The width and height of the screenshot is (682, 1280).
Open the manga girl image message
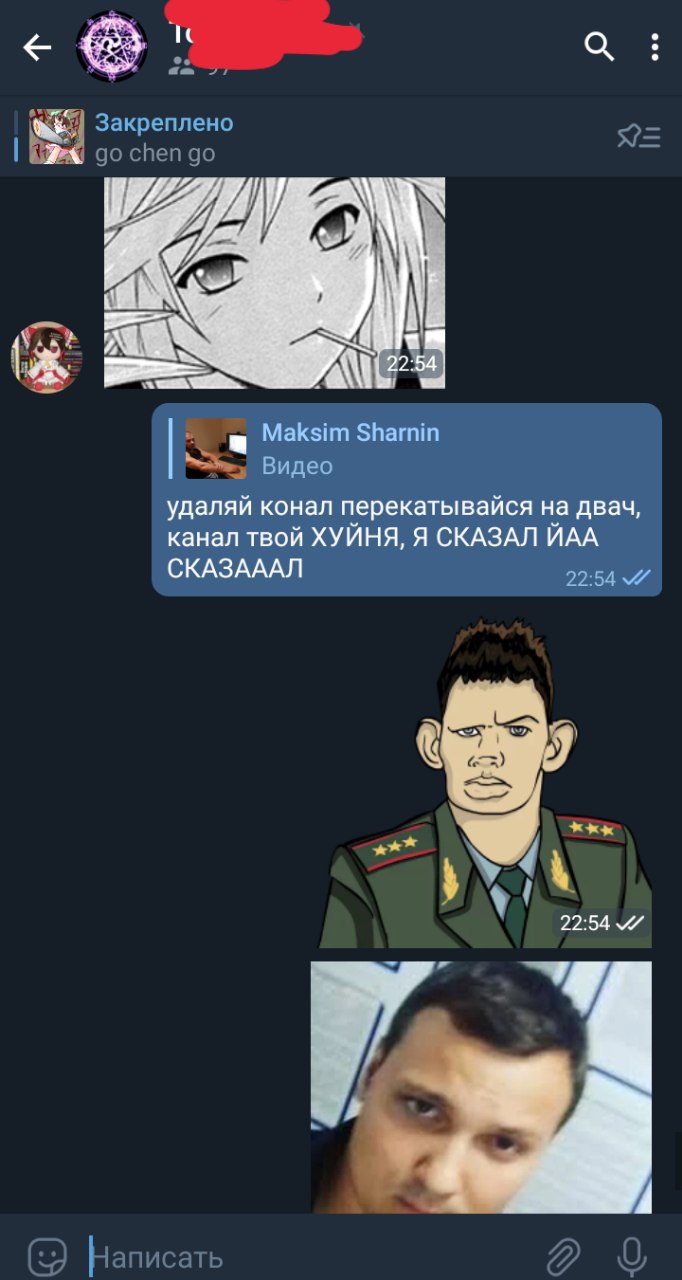(274, 282)
